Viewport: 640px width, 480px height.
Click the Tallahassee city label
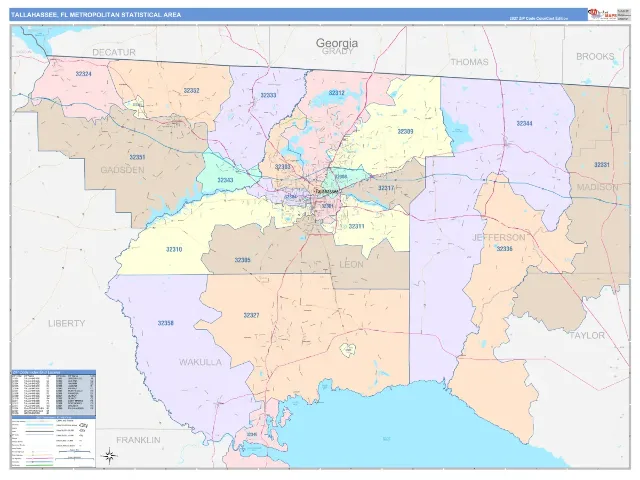[327, 191]
